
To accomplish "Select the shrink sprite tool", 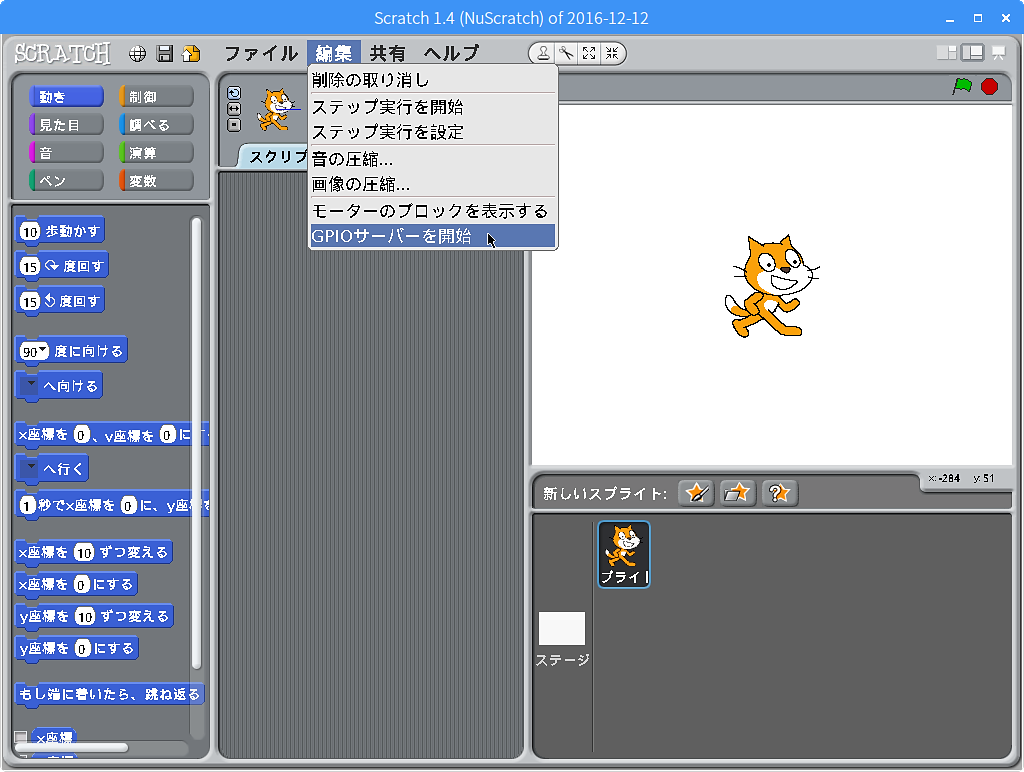I will (612, 54).
